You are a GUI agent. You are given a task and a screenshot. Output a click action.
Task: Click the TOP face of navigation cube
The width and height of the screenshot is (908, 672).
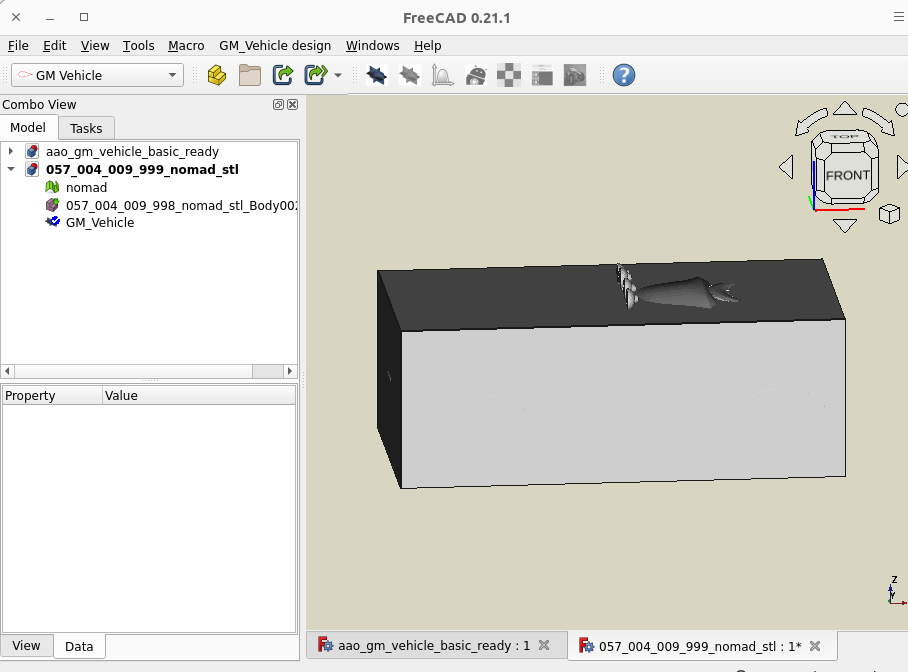pyautogui.click(x=845, y=137)
